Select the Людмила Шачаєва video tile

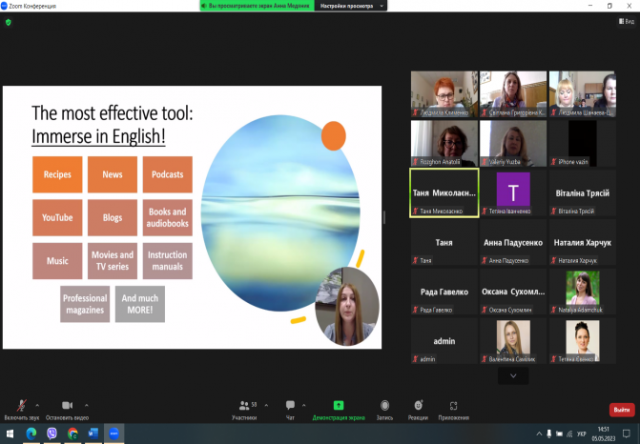click(582, 94)
